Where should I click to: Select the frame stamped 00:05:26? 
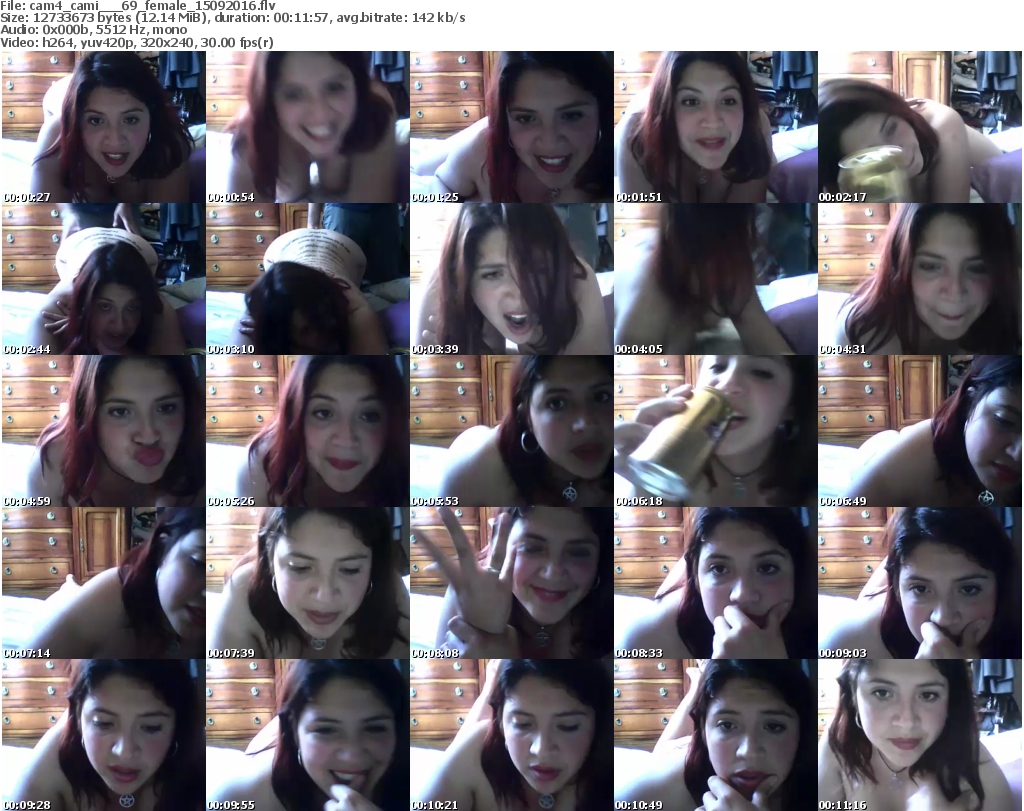(x=308, y=431)
